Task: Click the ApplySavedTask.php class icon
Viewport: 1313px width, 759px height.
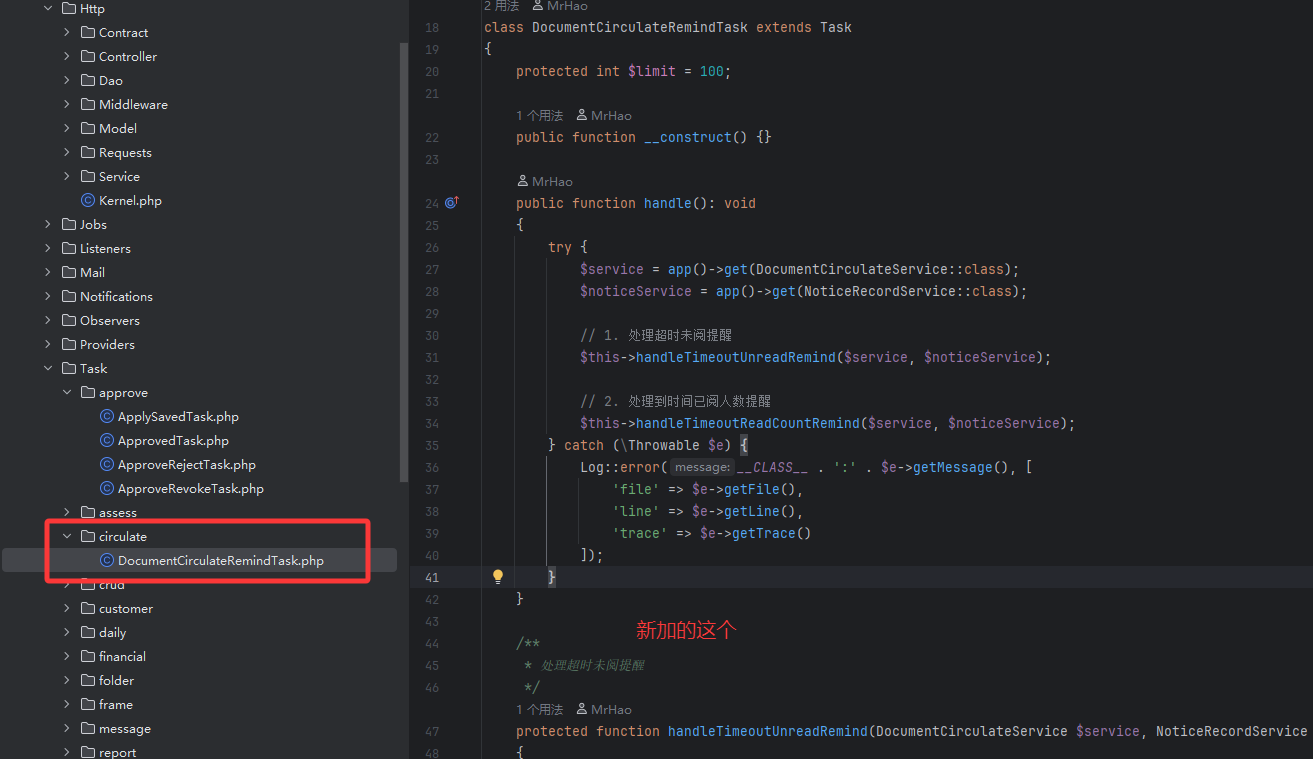Action: [x=107, y=417]
